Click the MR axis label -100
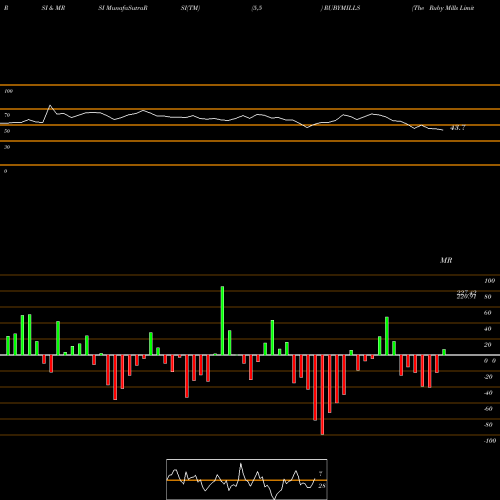The width and height of the screenshot is (500, 500). tap(490, 441)
